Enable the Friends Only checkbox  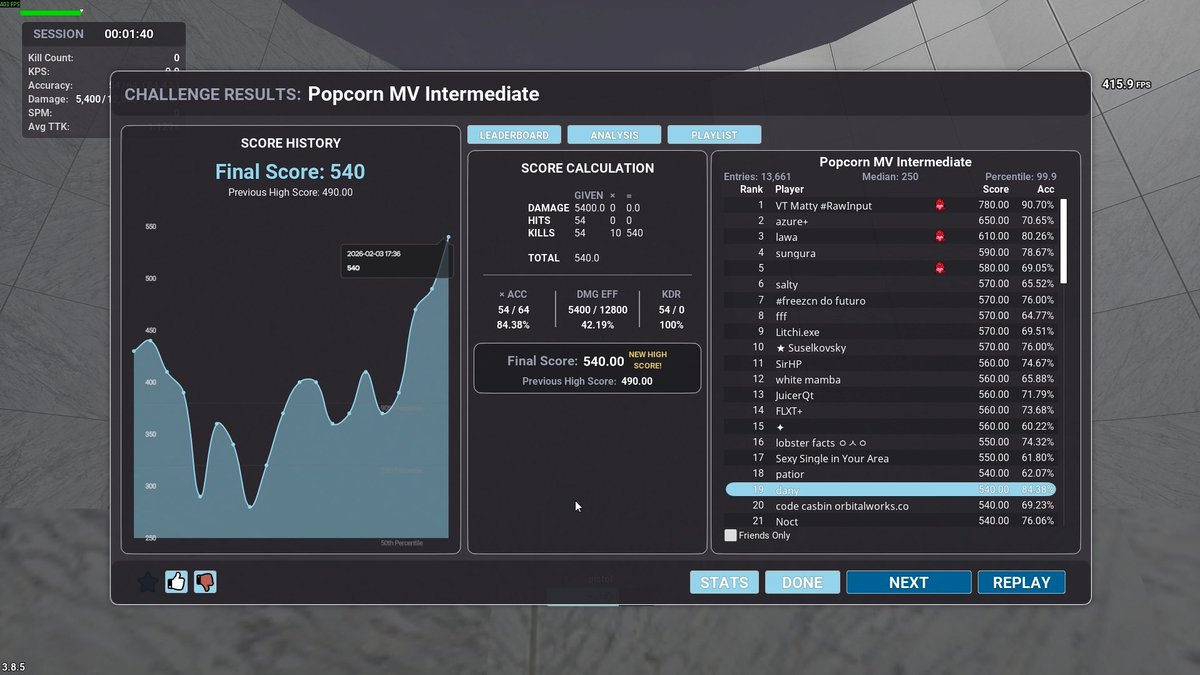730,535
